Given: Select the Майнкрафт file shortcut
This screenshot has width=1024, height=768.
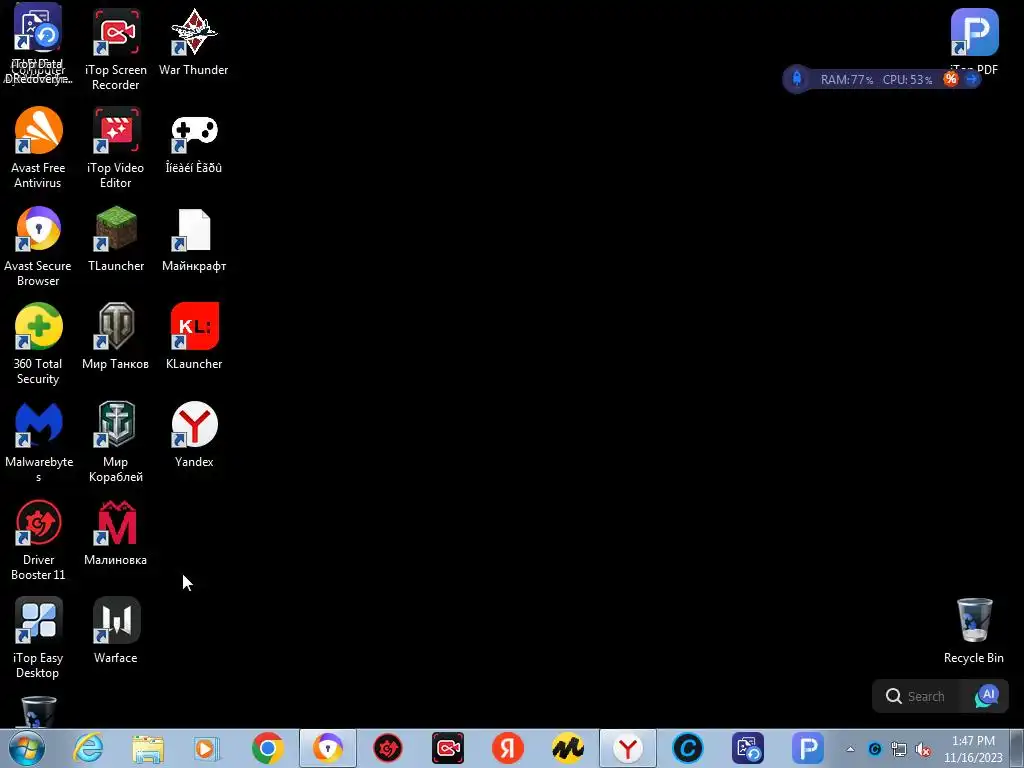Looking at the screenshot, I should pos(193,238).
